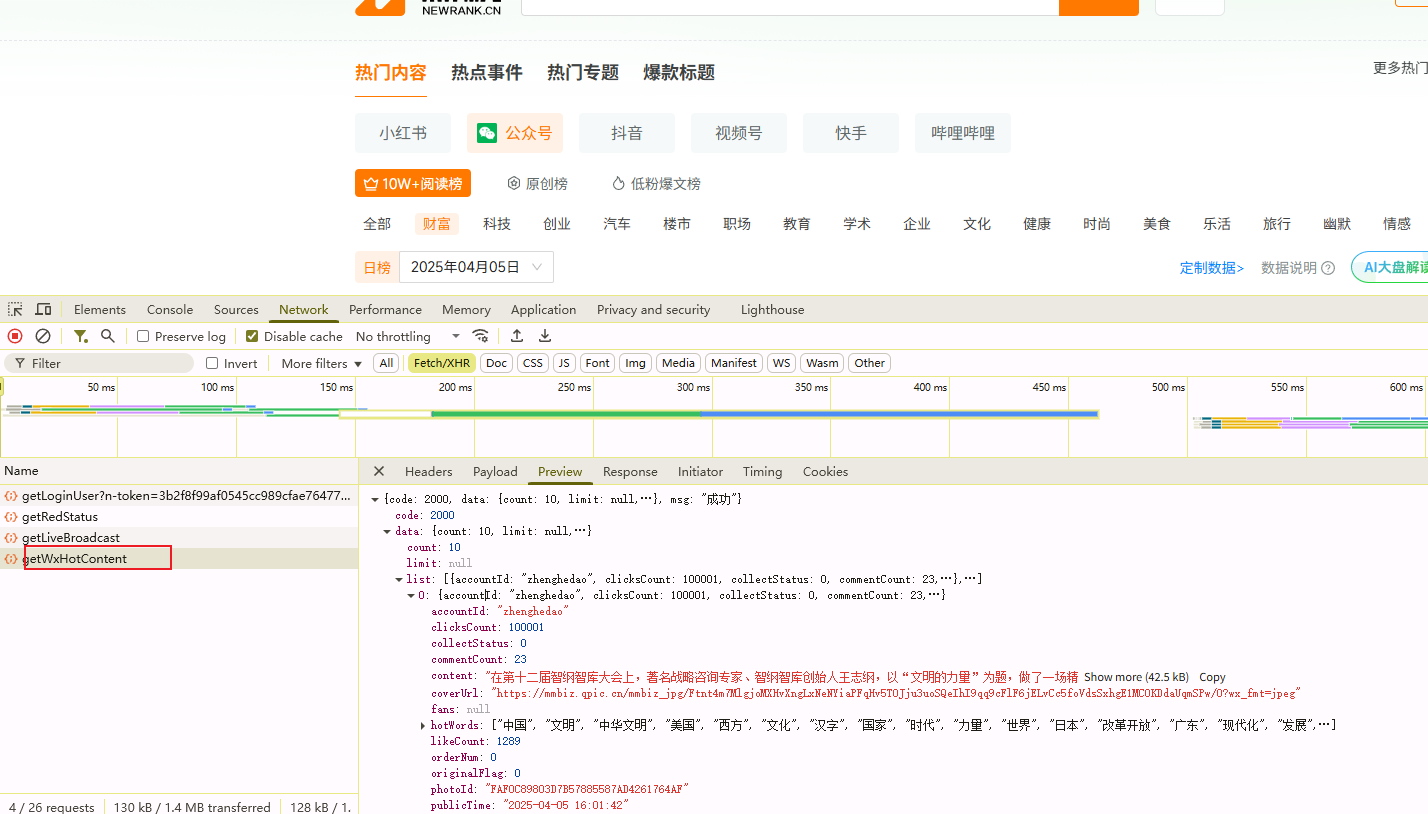Toggle the Fetch/XHR filter

tap(441, 363)
